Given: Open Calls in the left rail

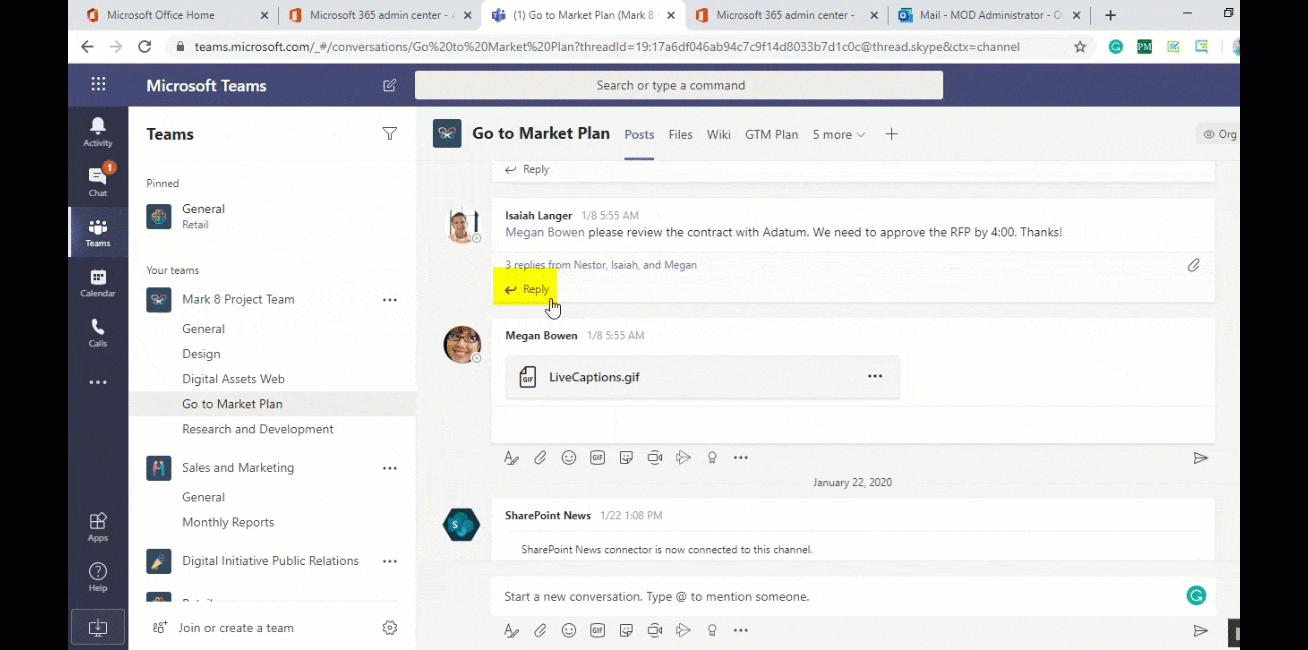Looking at the screenshot, I should coord(98,333).
